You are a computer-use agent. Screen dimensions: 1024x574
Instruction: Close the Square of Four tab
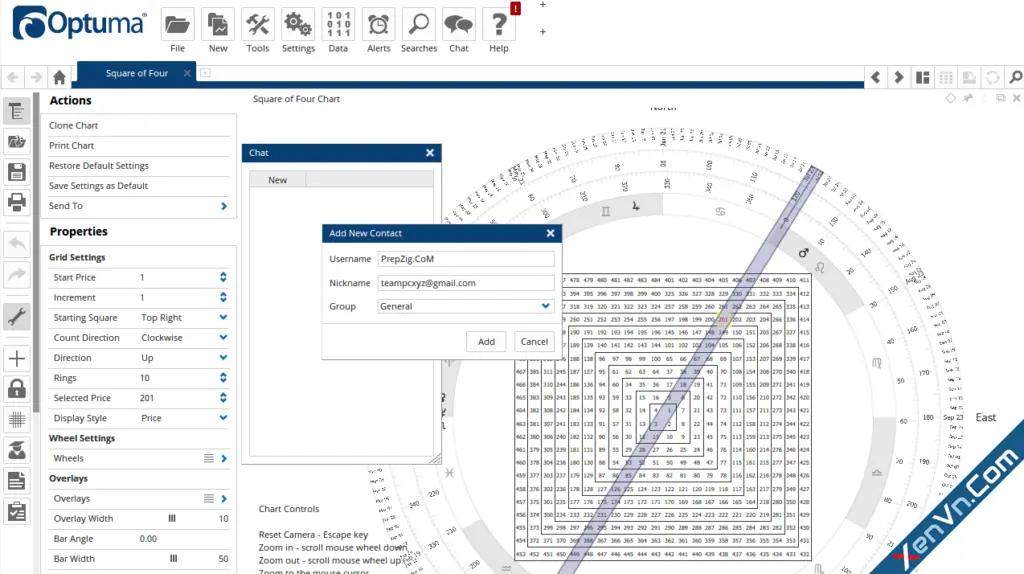(187, 73)
